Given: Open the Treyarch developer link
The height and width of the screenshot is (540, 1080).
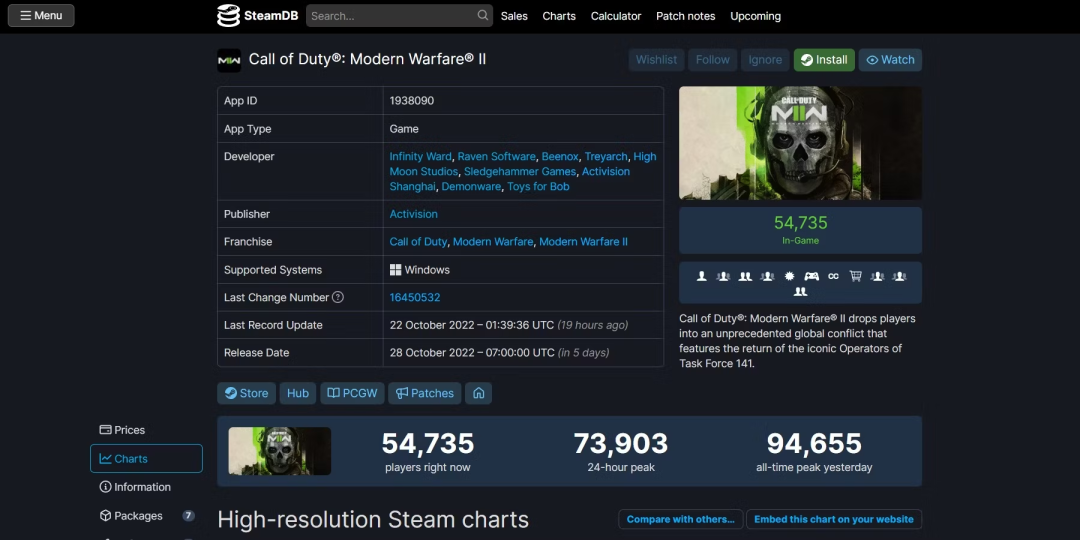Looking at the screenshot, I should coord(606,156).
